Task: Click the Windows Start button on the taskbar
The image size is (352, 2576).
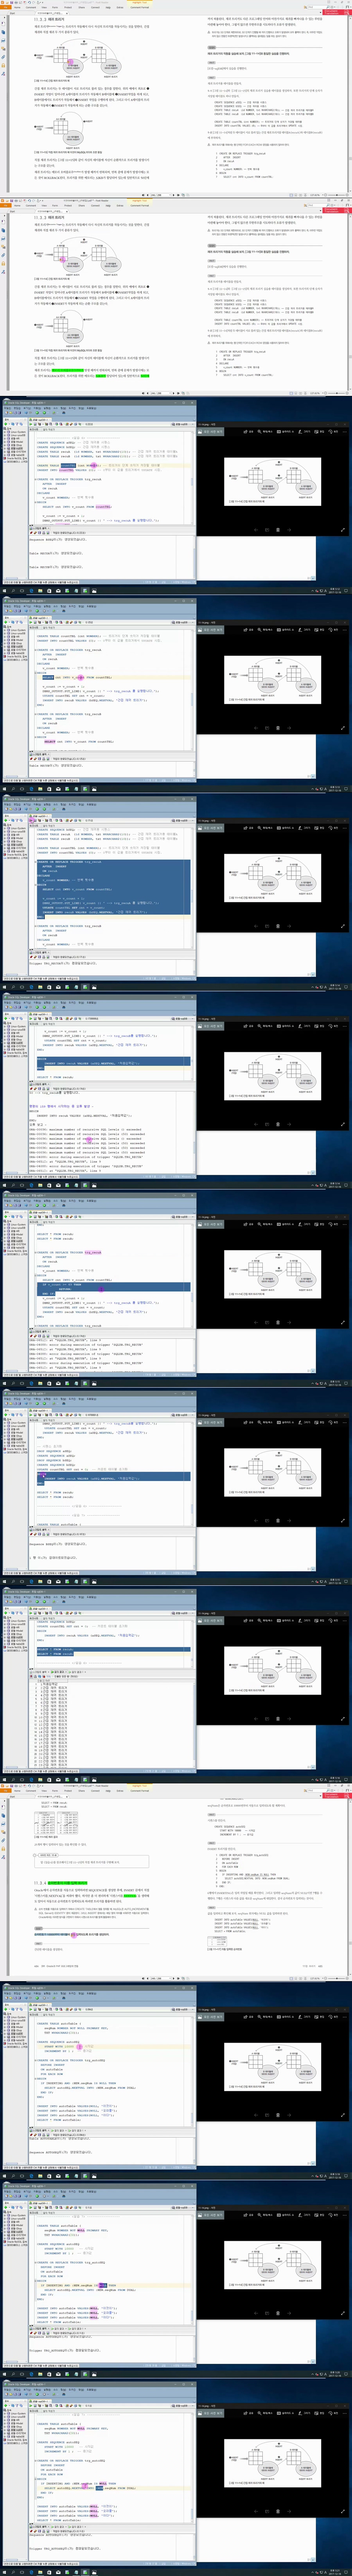Action: pos(3,590)
